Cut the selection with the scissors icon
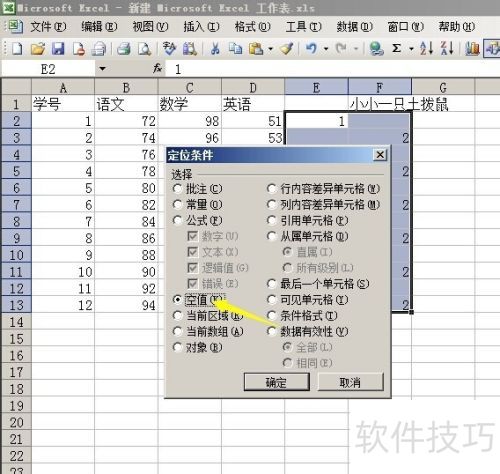The width and height of the screenshot is (500, 474). (x=215, y=49)
